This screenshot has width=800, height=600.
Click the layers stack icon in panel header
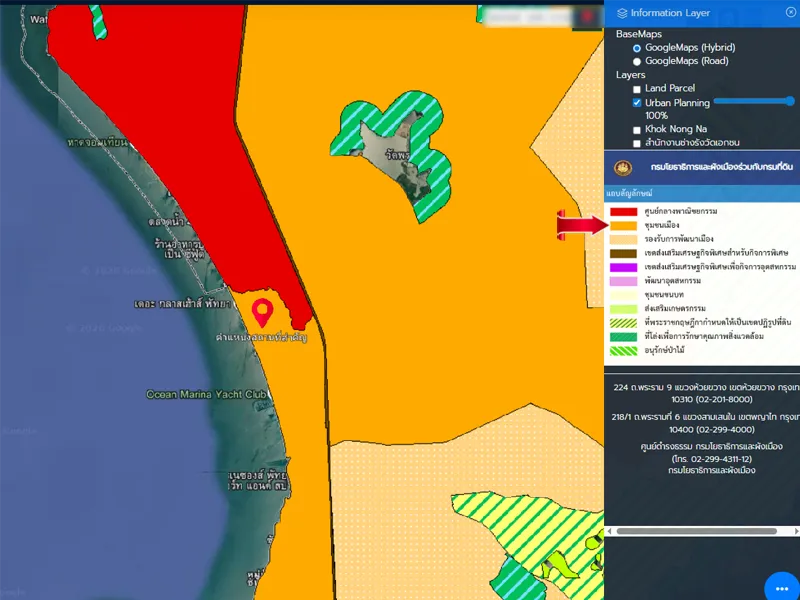622,13
